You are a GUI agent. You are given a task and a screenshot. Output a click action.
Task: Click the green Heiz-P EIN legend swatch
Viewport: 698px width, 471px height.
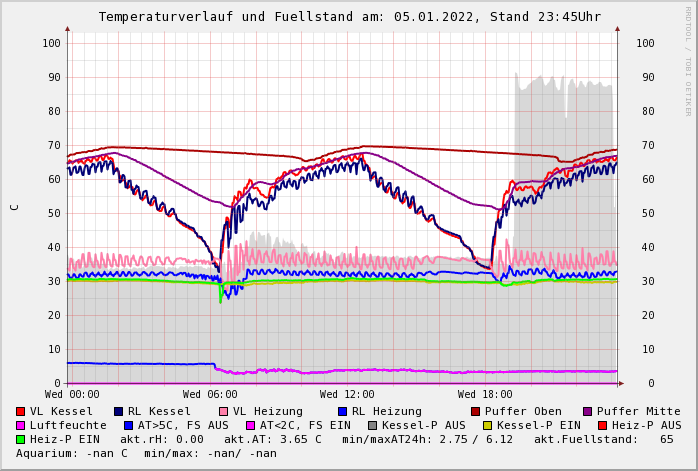20,439
